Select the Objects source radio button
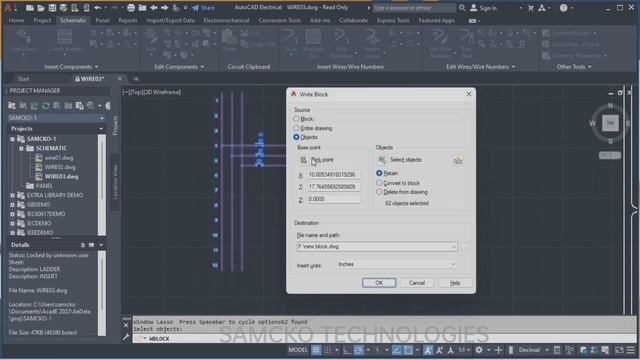The image size is (640, 360). (x=296, y=137)
